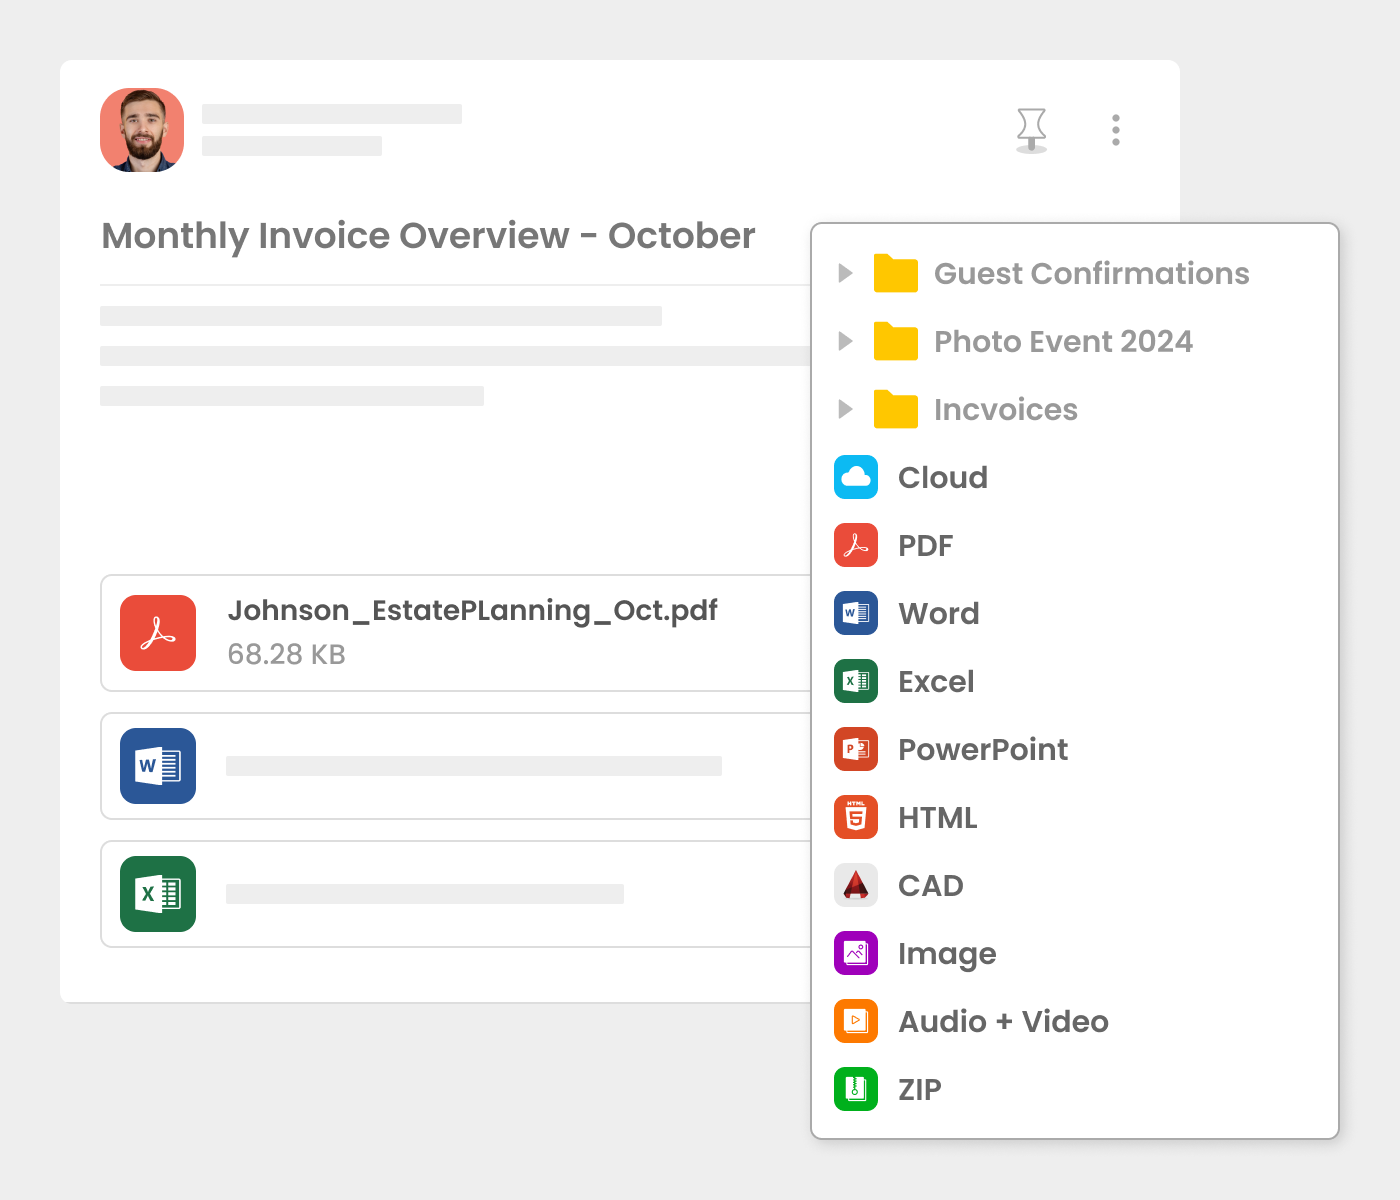Click the sender's profile avatar
The image size is (1400, 1200).
(x=142, y=130)
